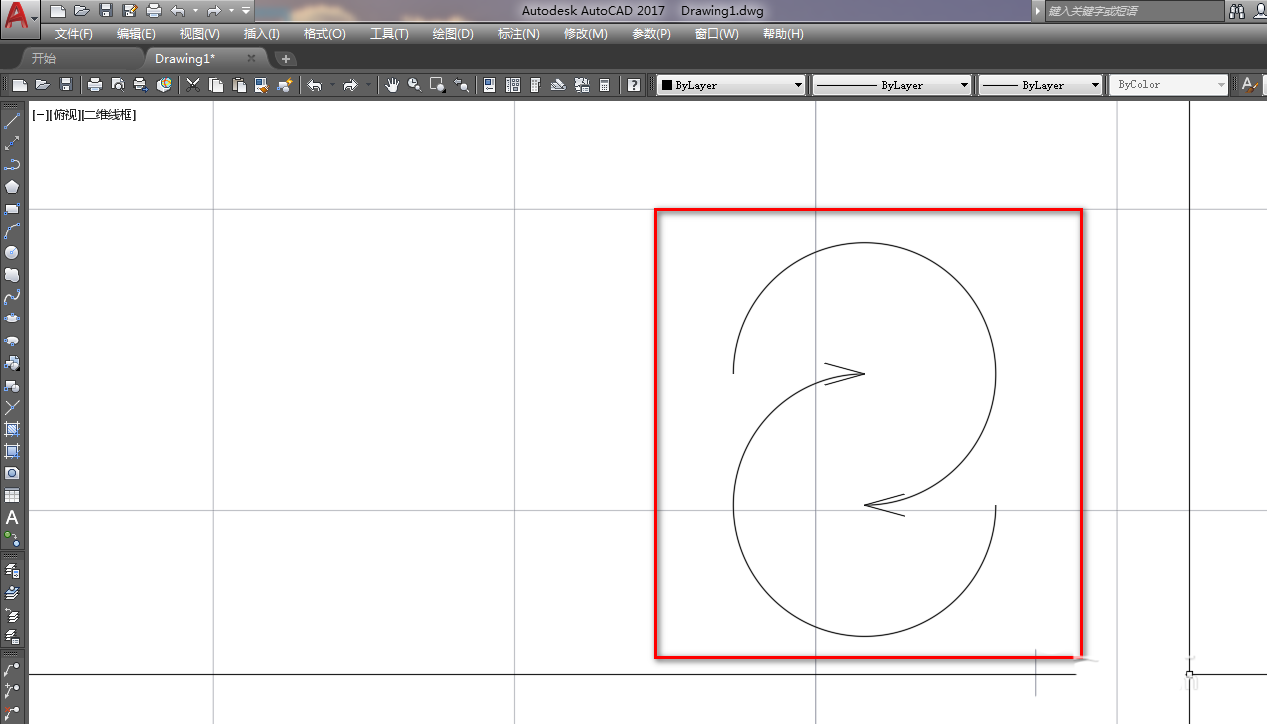Screen dimensions: 1267x724
Task: Expand the quick access toolbar customization arrow
Action: pos(246,11)
